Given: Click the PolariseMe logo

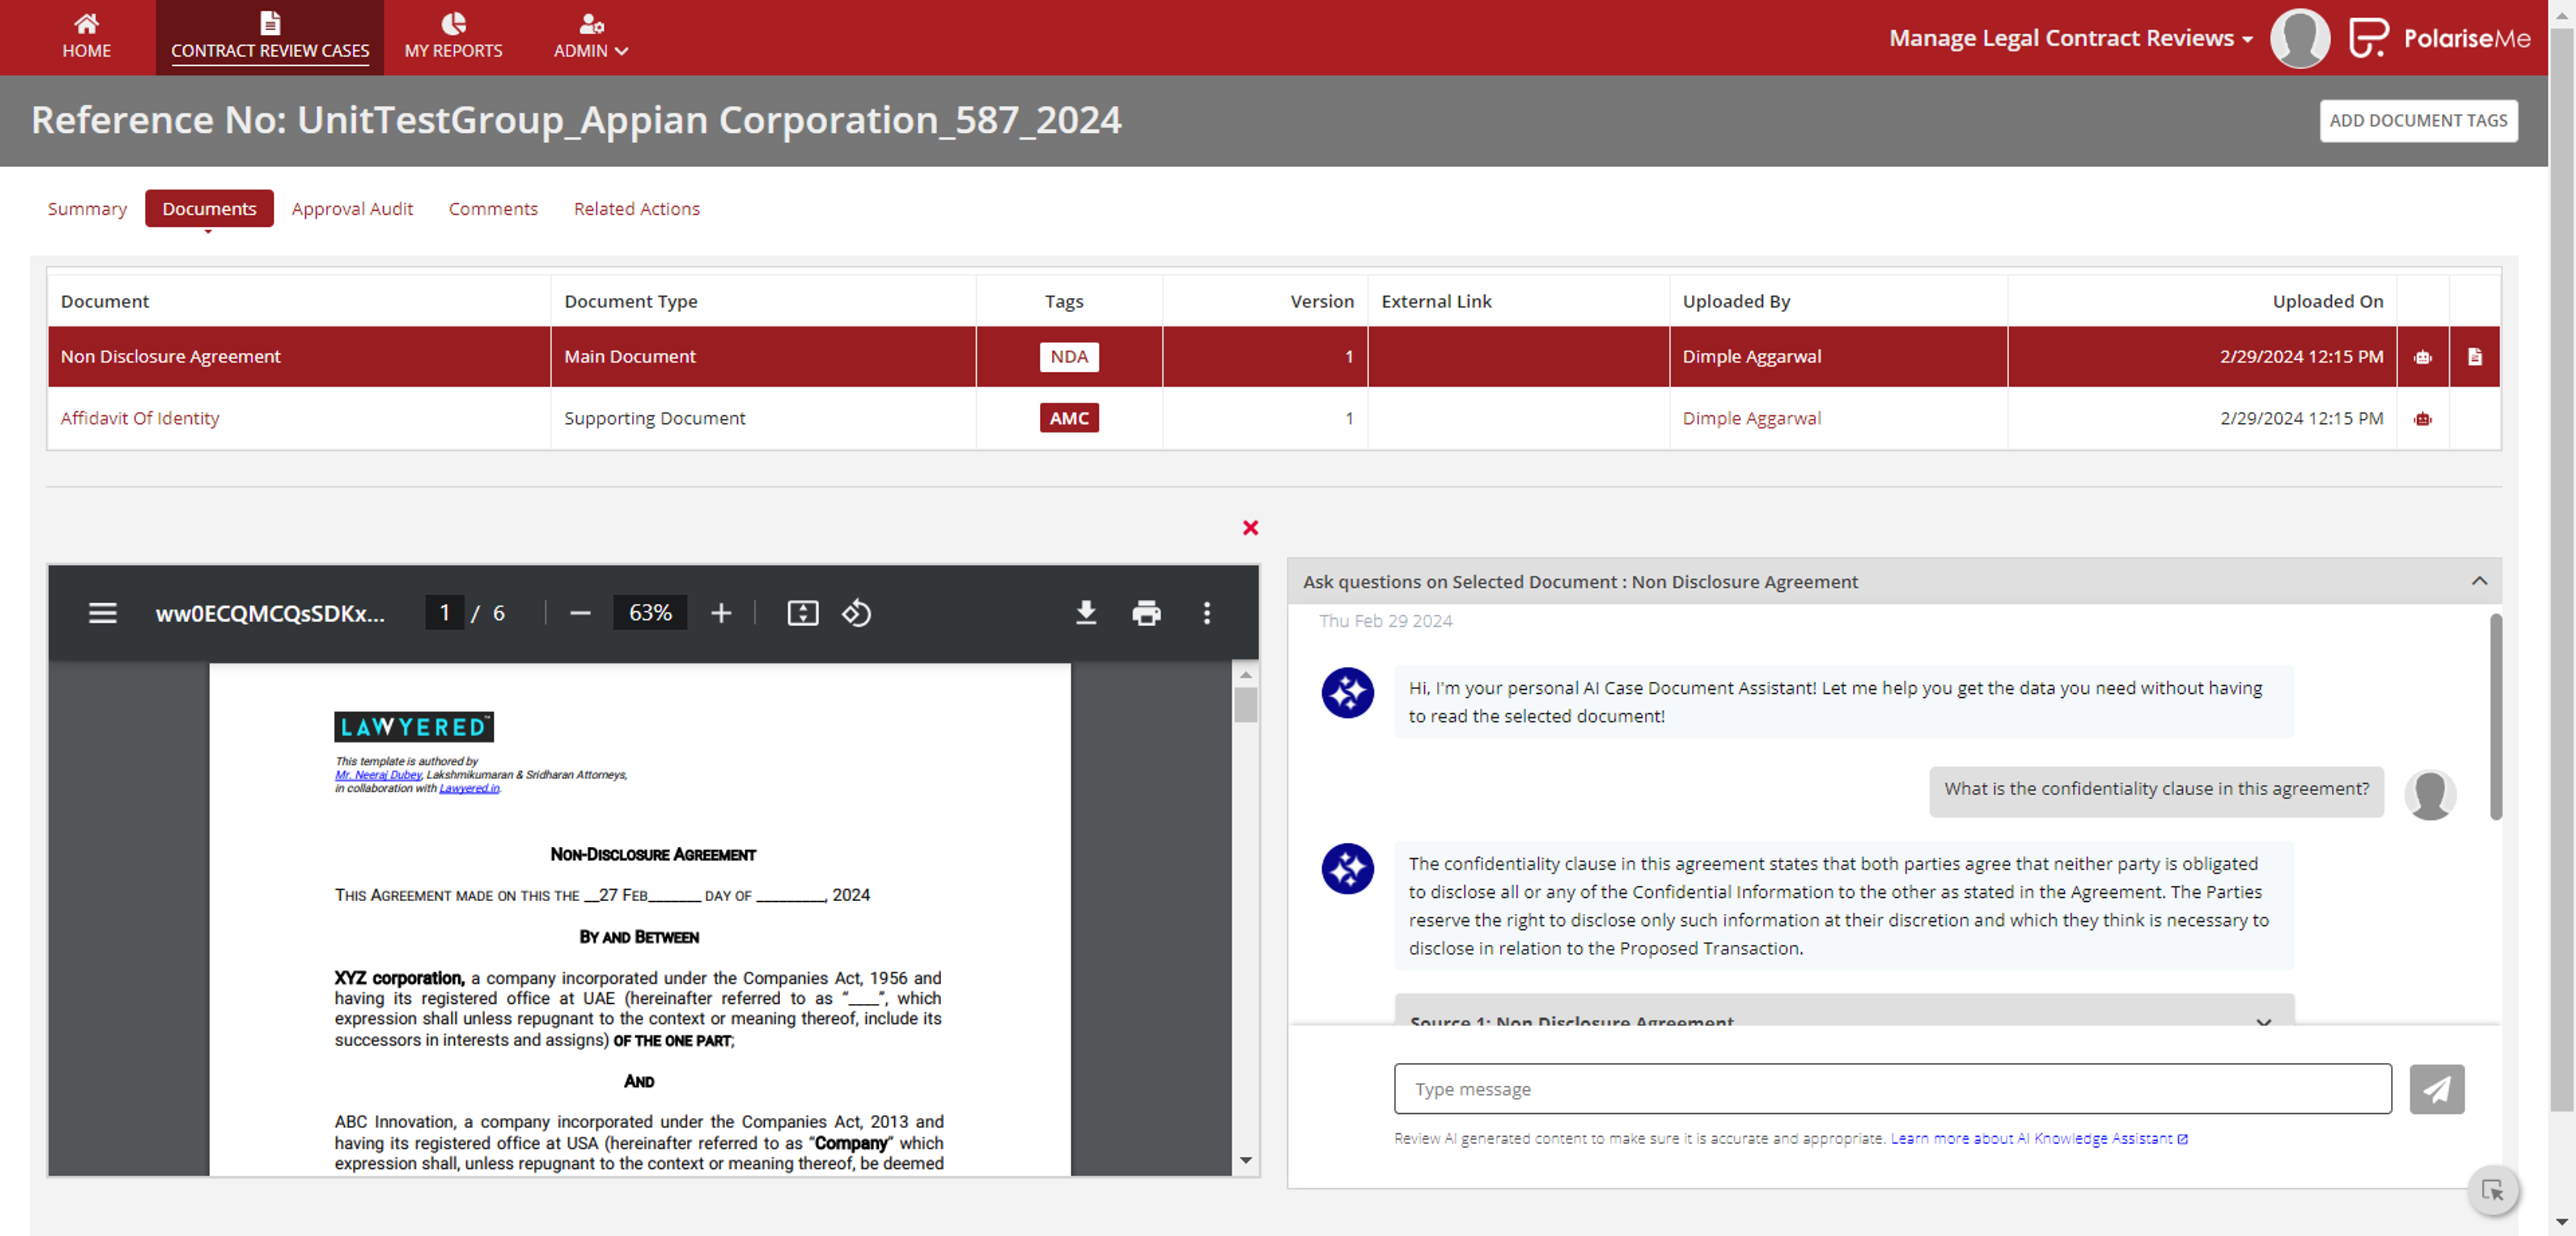Looking at the screenshot, I should pos(2439,38).
